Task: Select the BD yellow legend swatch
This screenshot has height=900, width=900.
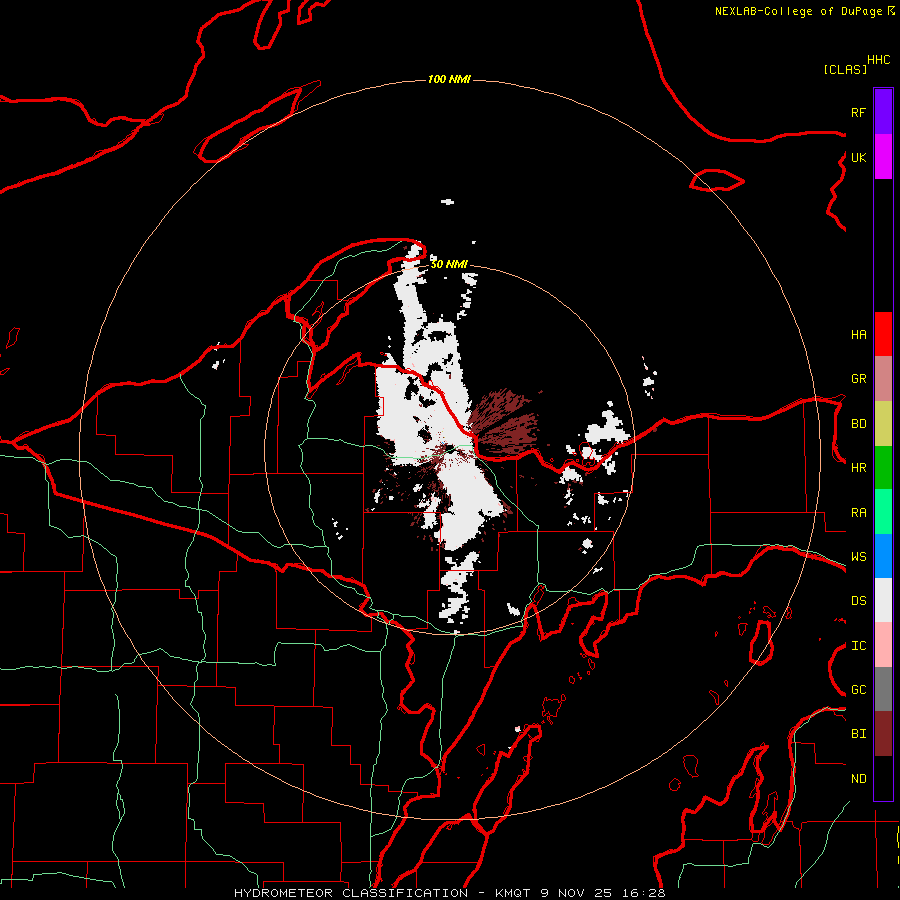Action: click(883, 424)
